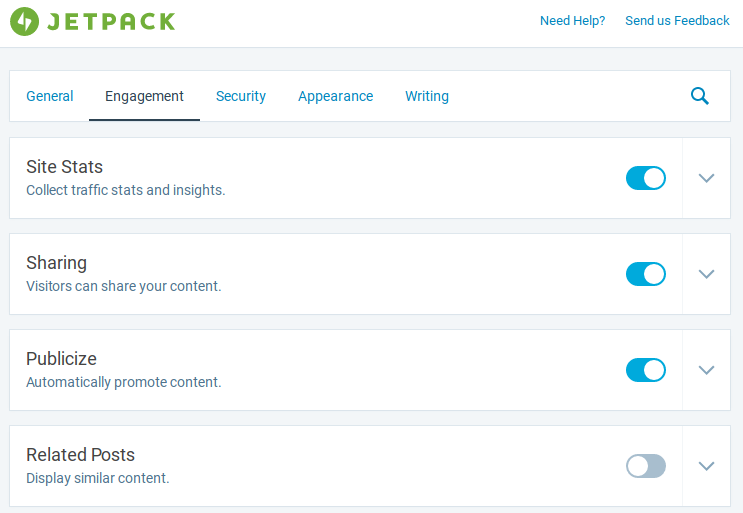This screenshot has width=743, height=513.
Task: Click the Send us Feedback link
Action: (677, 20)
